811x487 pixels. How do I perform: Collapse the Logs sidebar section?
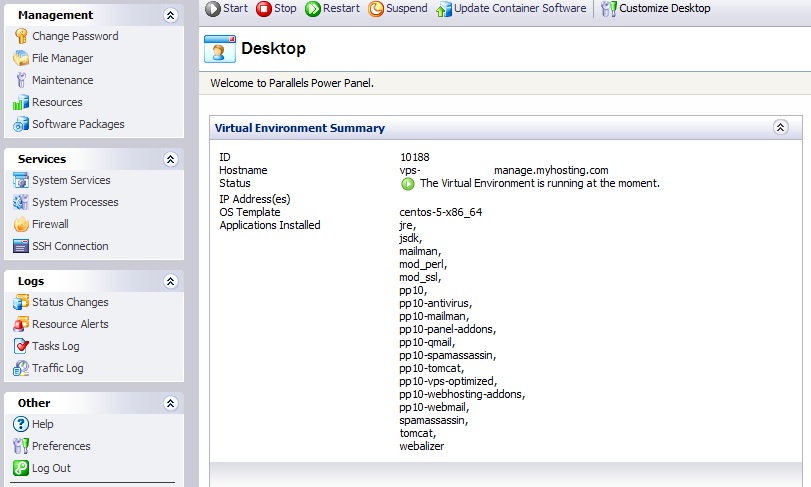pos(171,281)
